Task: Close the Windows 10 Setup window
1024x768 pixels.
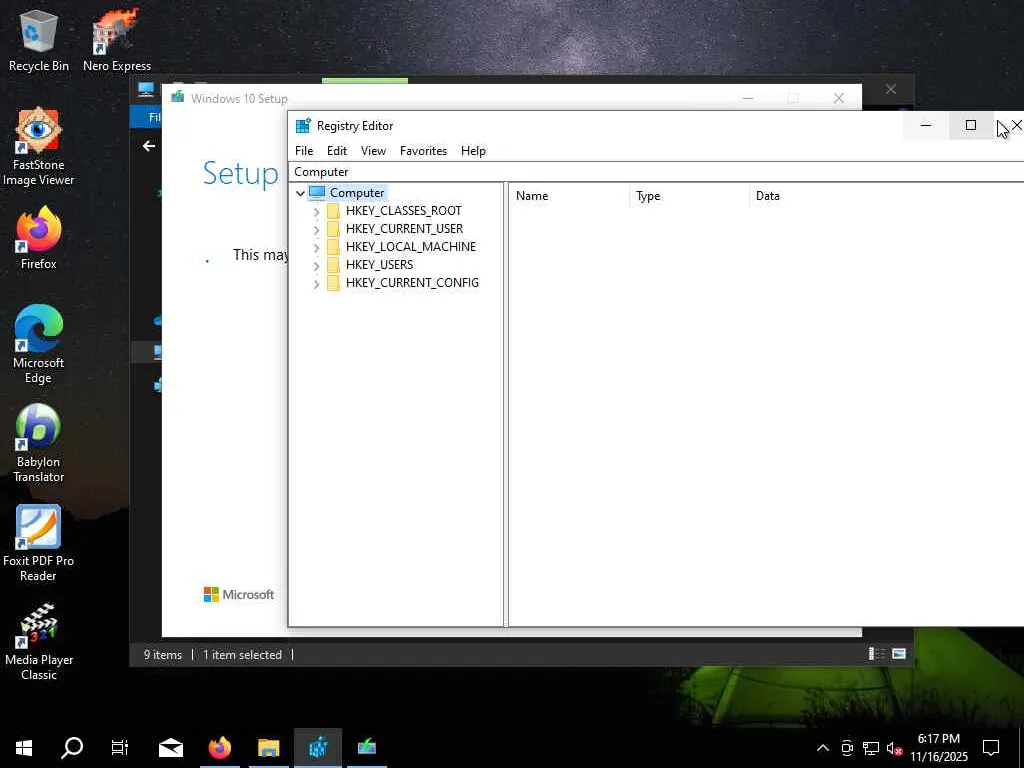Action: [x=839, y=98]
